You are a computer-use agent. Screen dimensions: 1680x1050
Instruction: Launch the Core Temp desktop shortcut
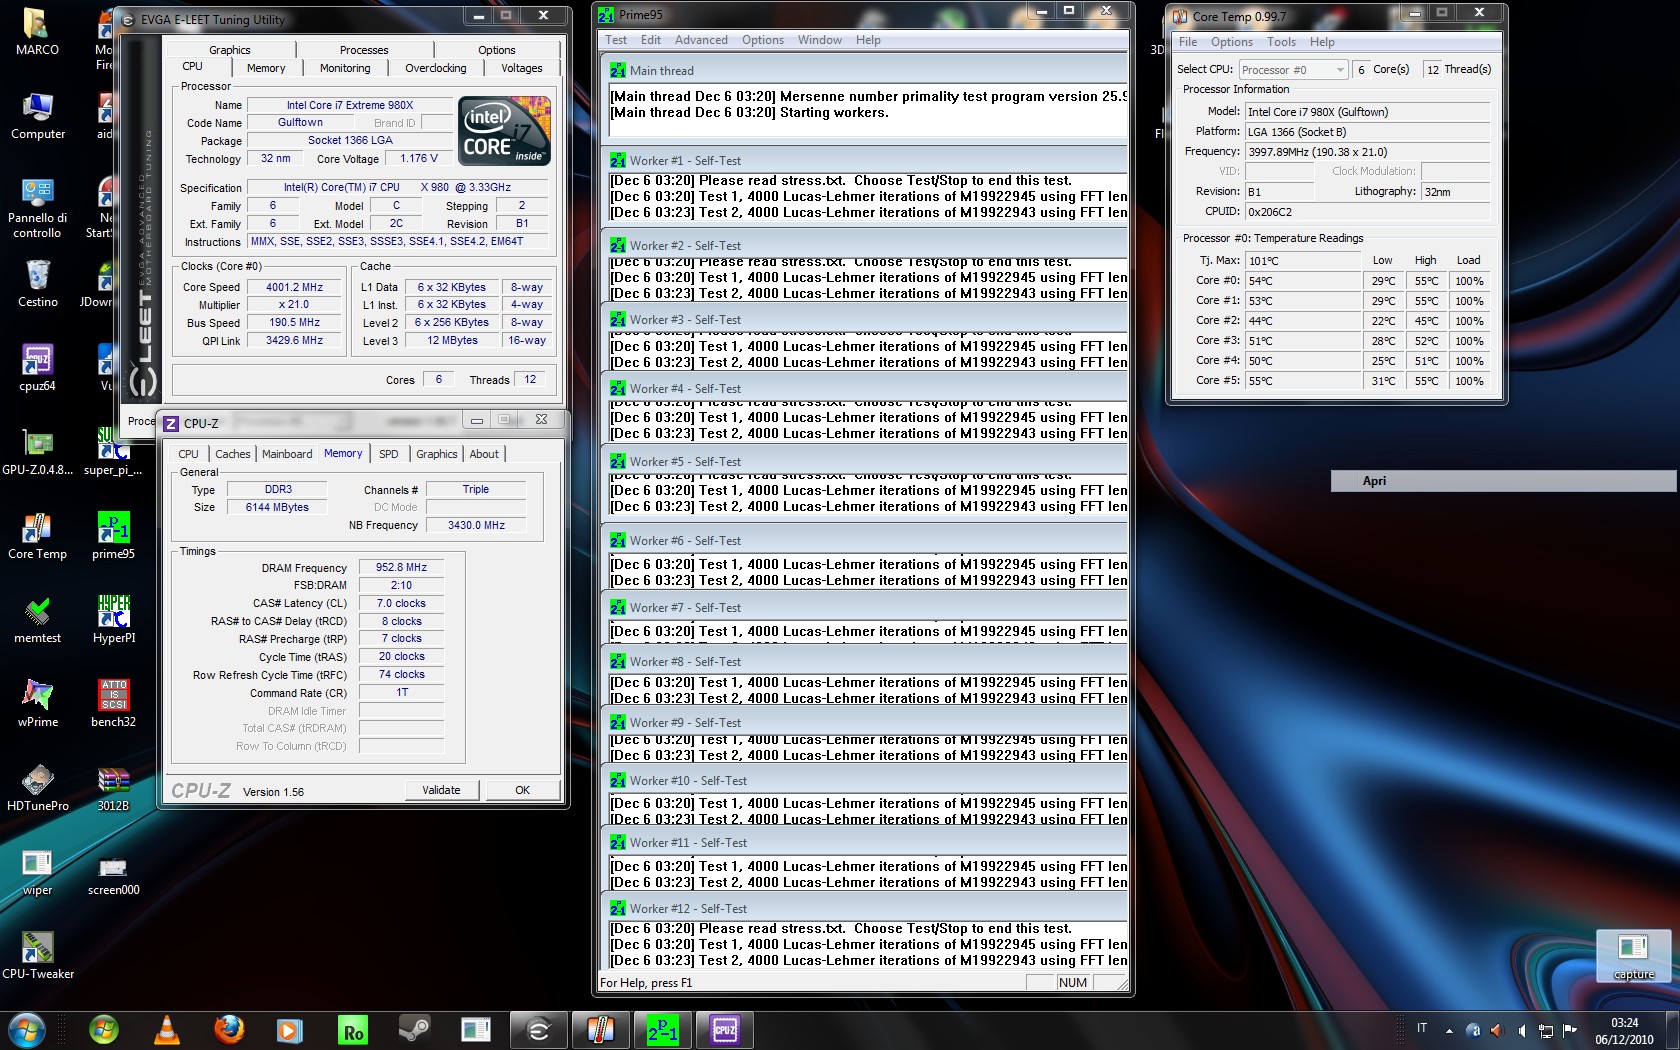pyautogui.click(x=37, y=535)
